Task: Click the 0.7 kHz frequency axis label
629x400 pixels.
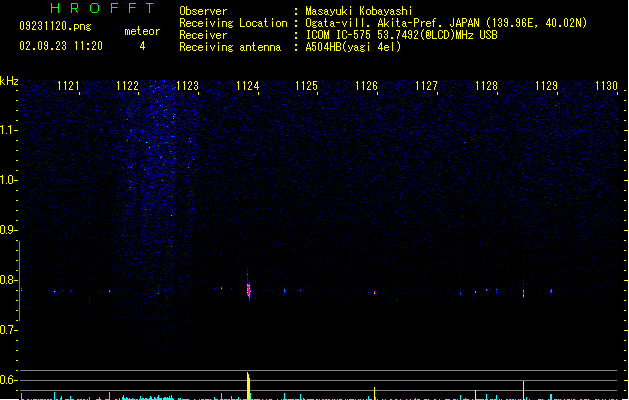Action: point(8,330)
